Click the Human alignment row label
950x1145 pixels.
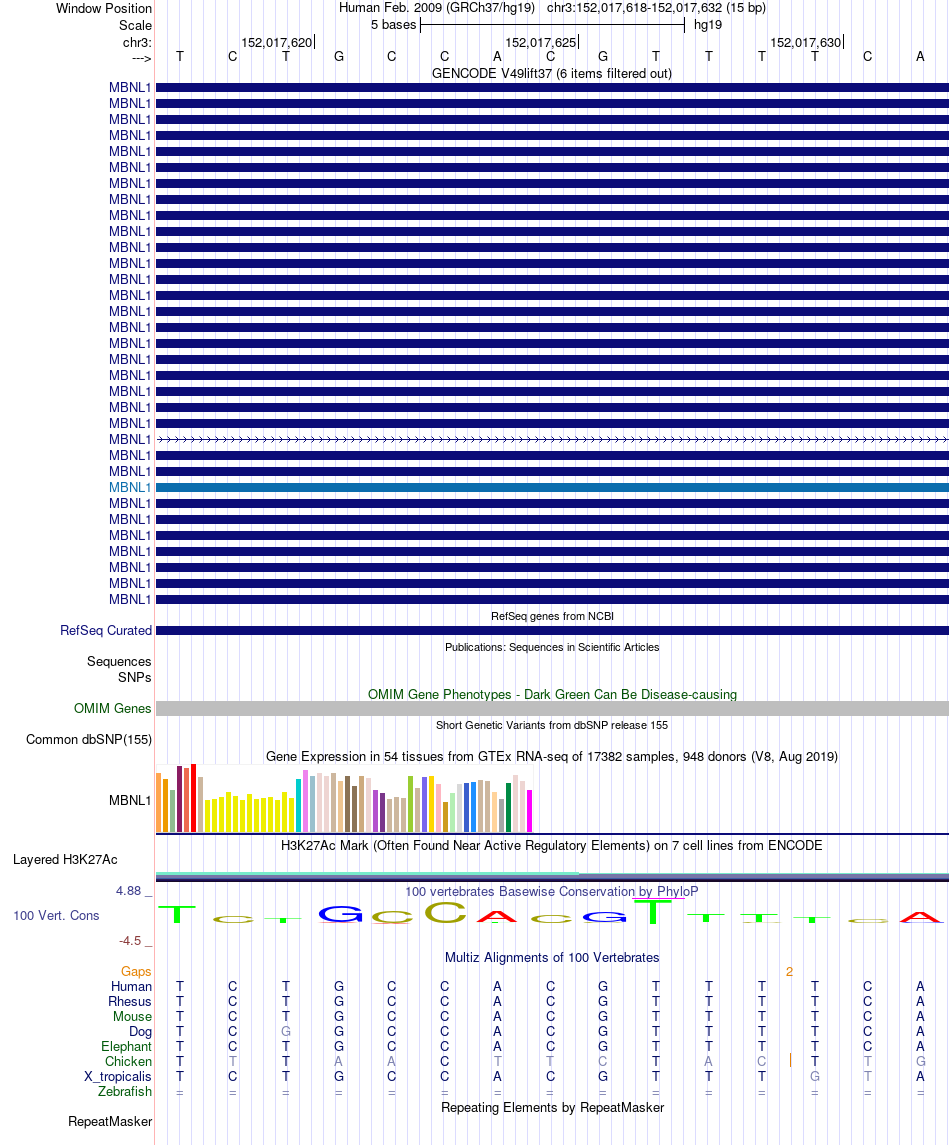tap(131, 987)
